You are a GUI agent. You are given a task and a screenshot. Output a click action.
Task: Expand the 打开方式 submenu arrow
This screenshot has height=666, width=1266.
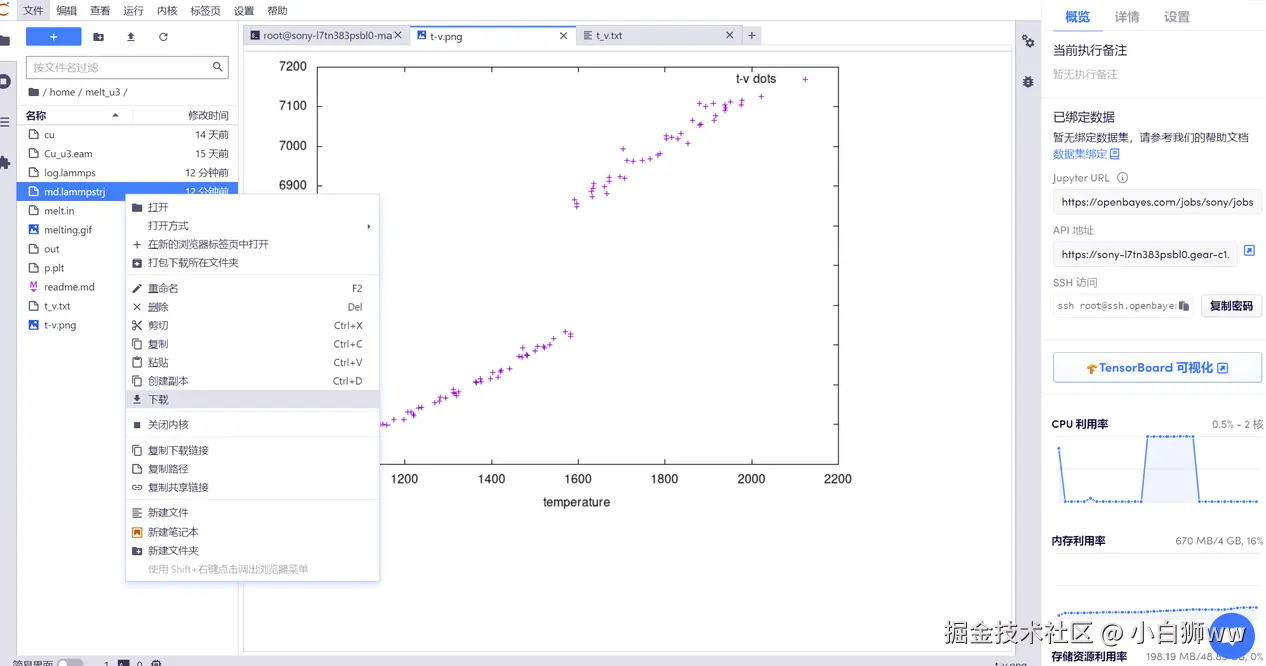(x=368, y=226)
